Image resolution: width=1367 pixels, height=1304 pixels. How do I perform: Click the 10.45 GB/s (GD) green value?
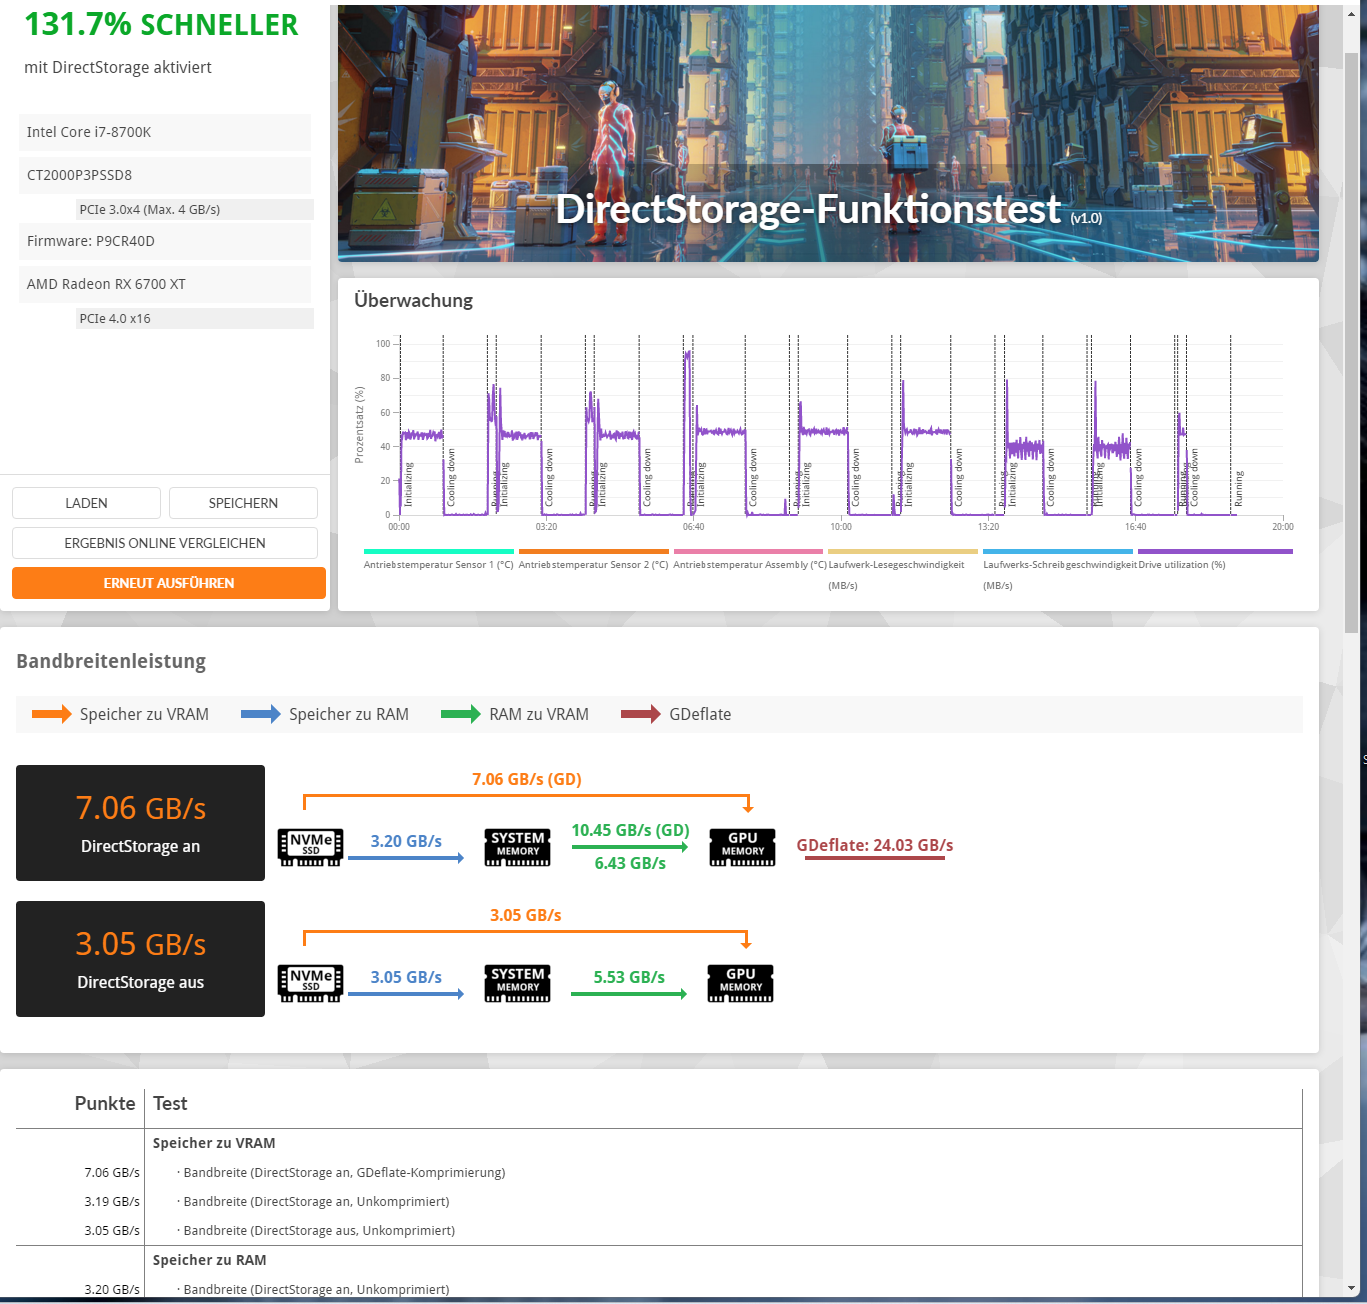[630, 830]
